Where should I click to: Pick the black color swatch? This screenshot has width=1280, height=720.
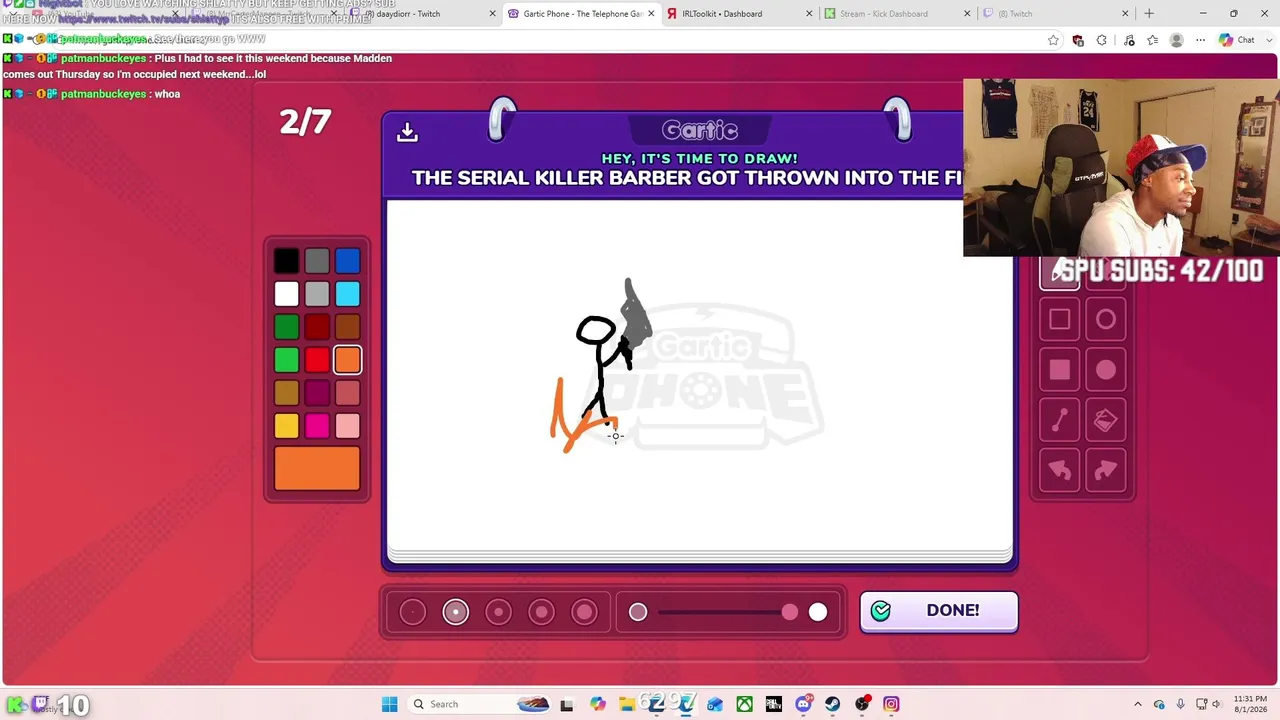pos(286,261)
